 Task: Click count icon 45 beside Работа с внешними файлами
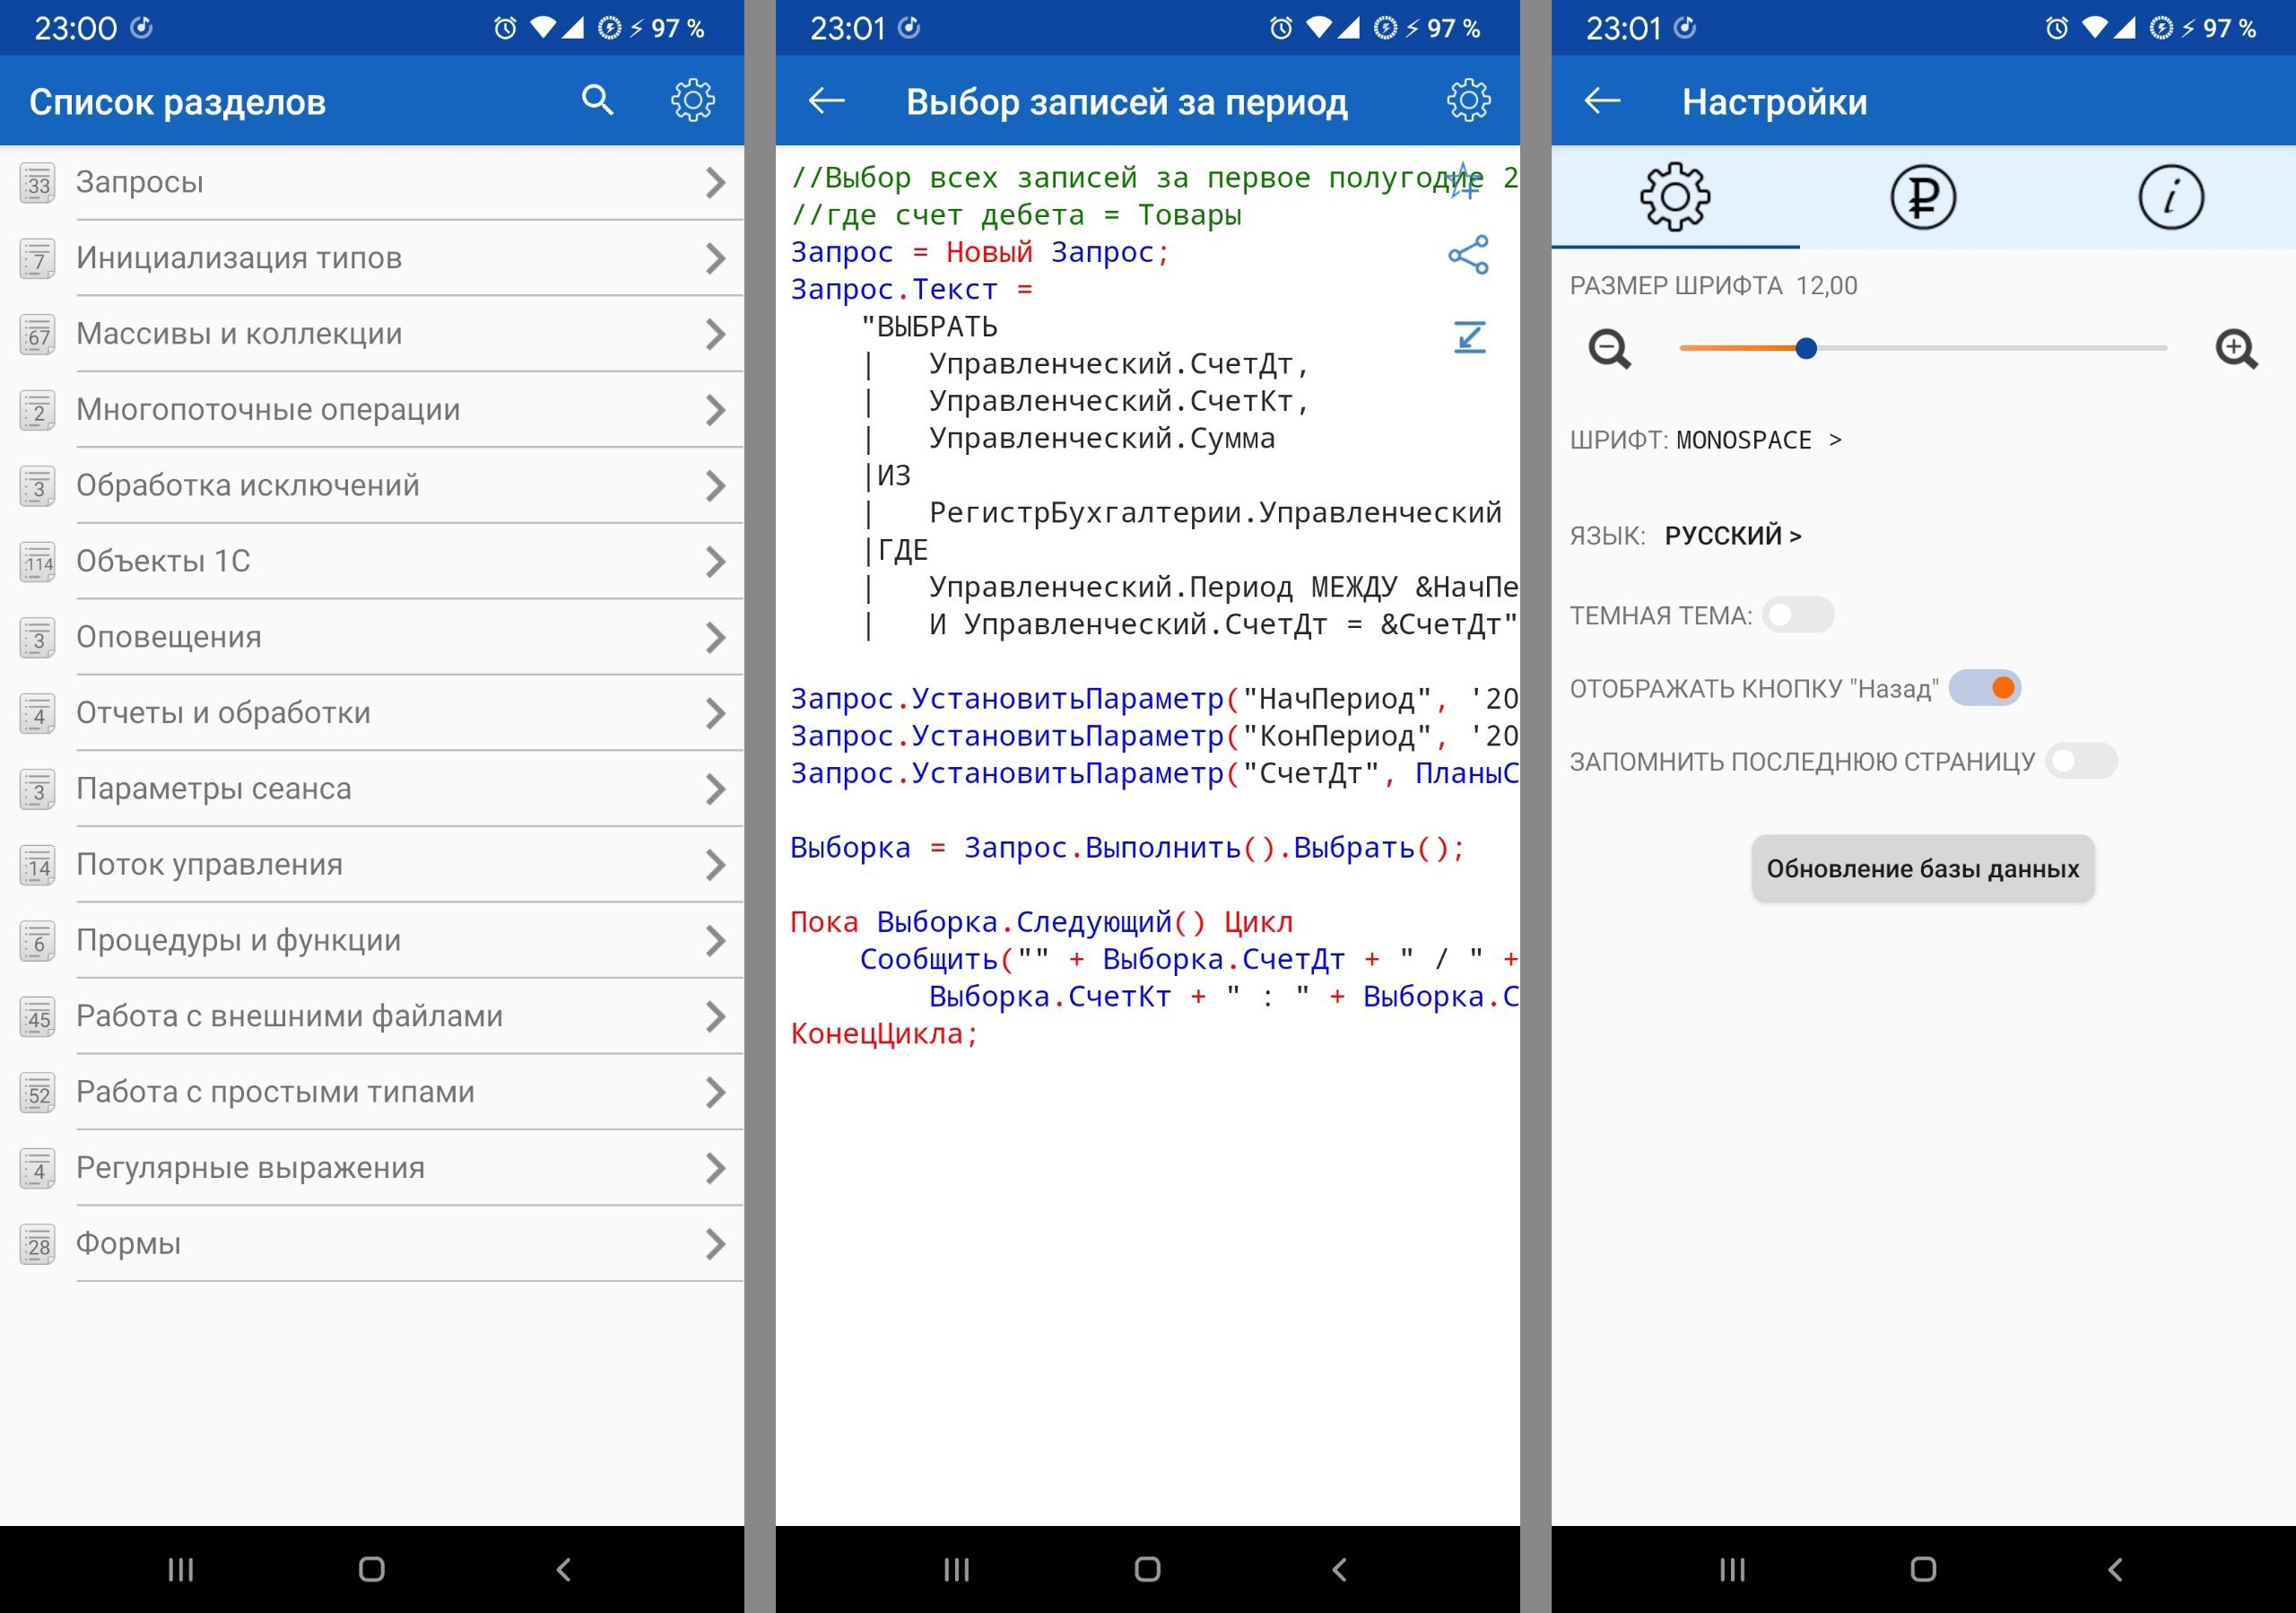[38, 1018]
